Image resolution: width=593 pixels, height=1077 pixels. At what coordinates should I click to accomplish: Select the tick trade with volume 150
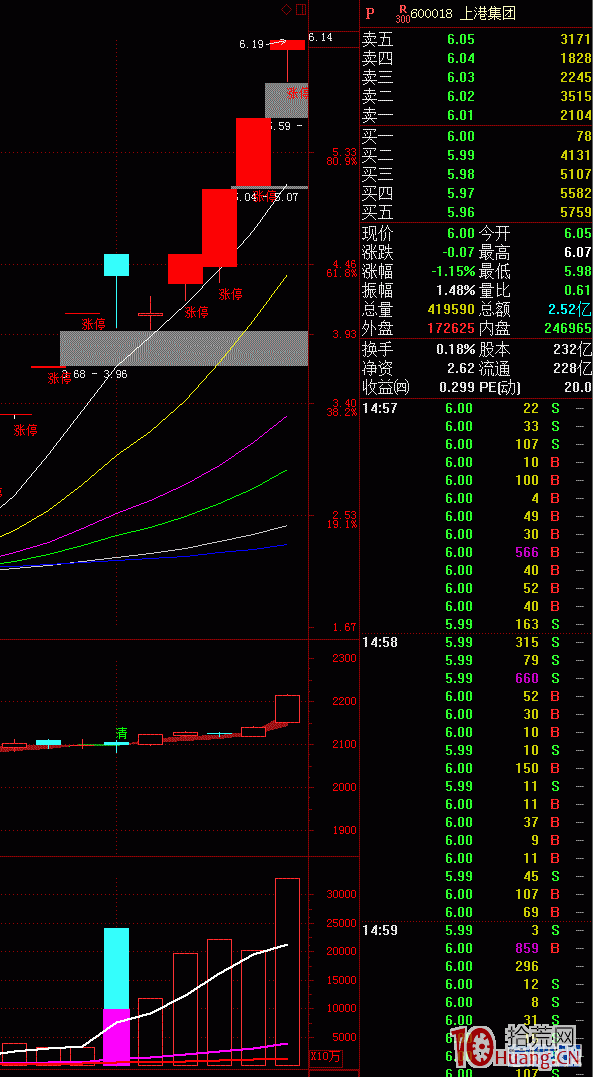(x=476, y=769)
